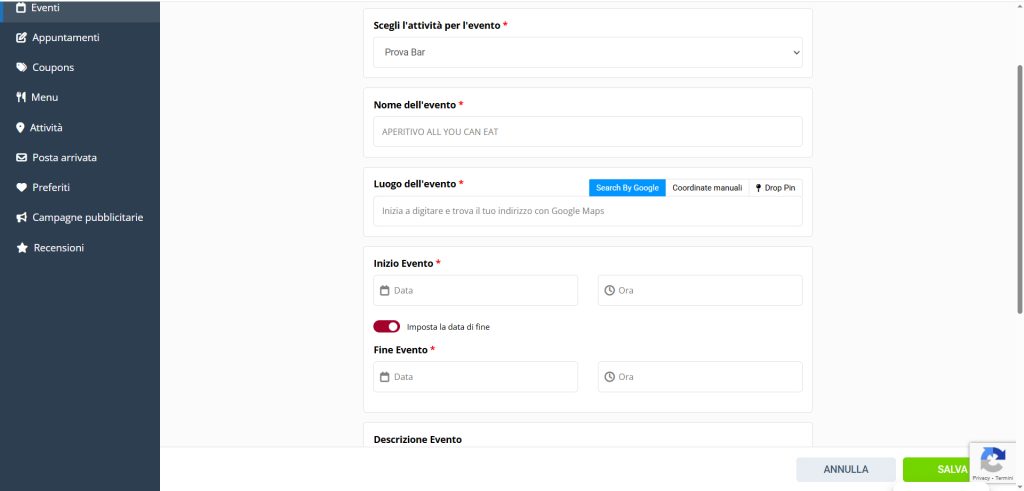Open the Fine Evento time picker

[700, 377]
